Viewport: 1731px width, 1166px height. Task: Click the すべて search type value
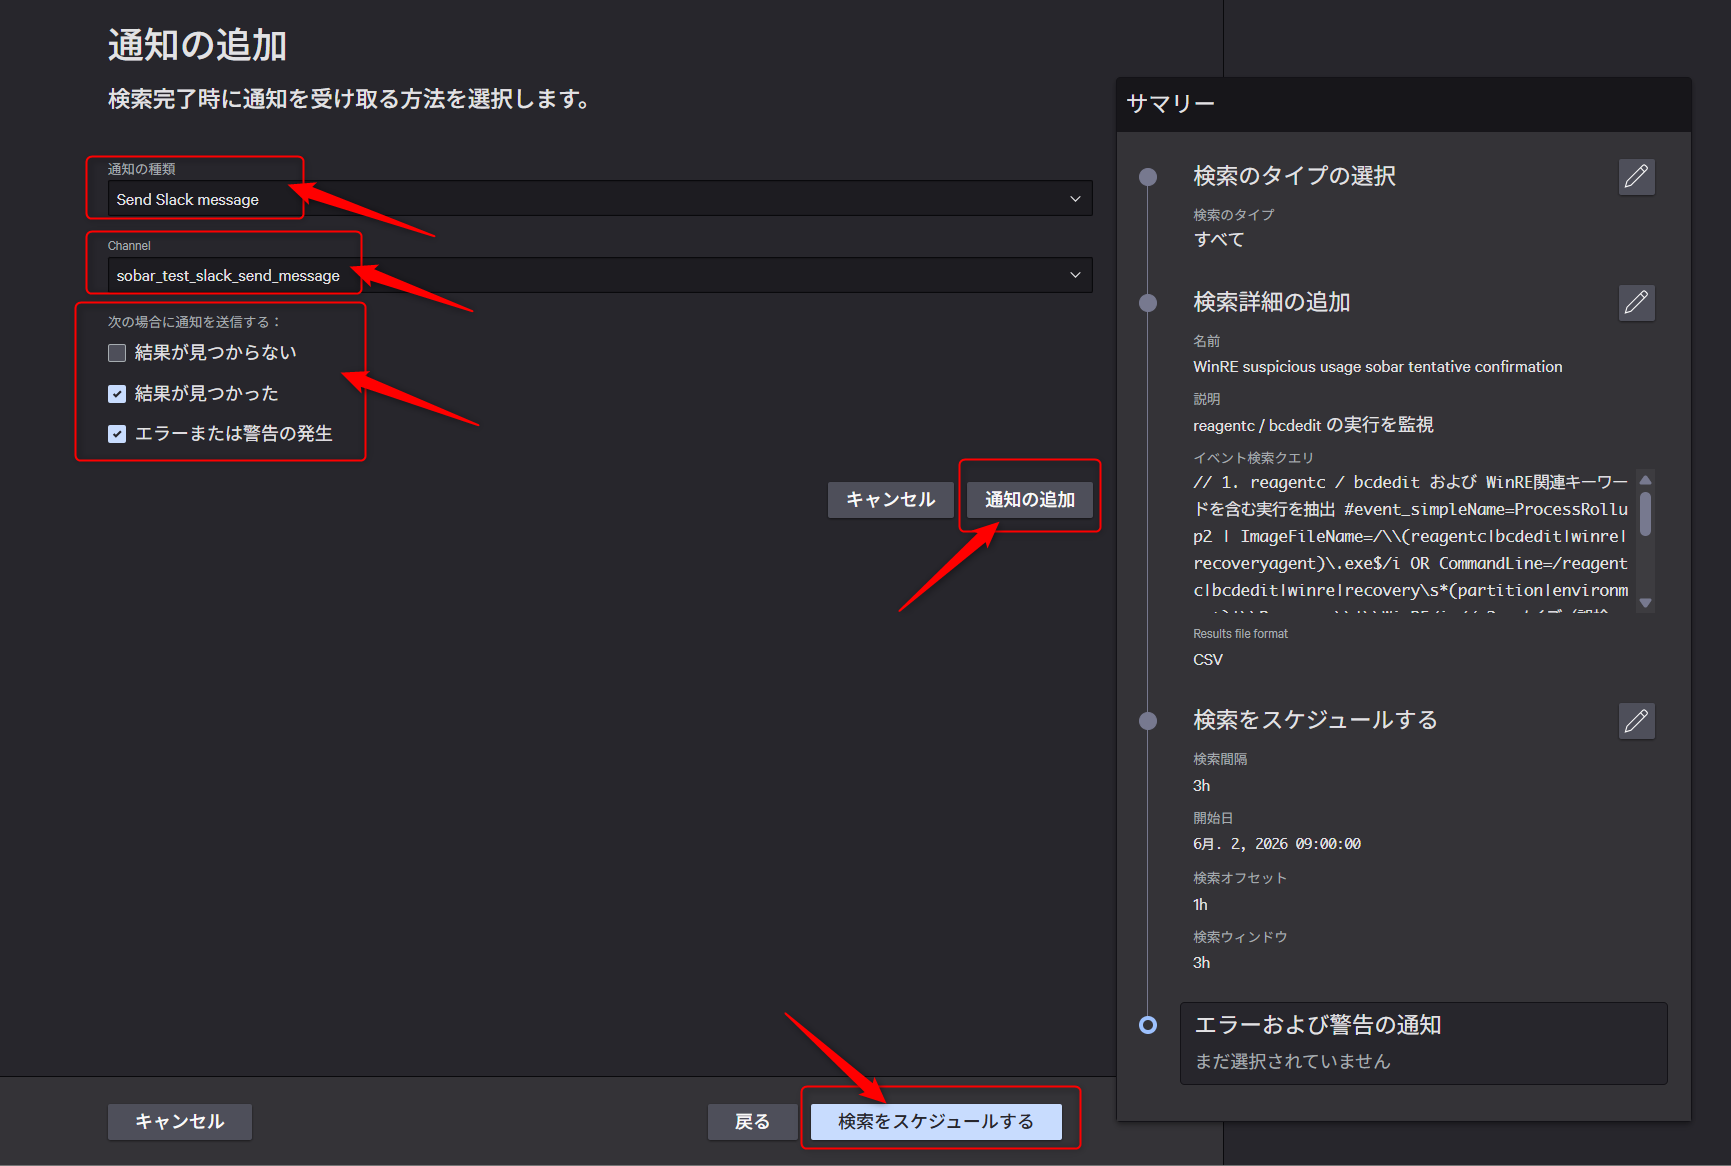click(1219, 240)
